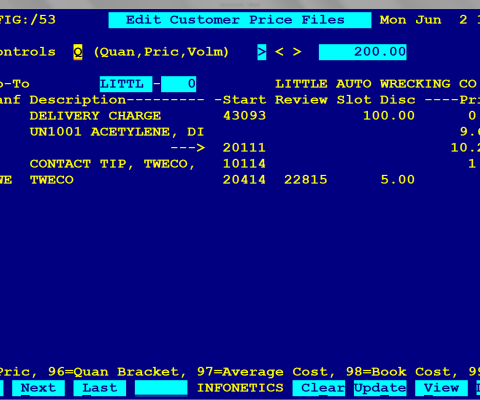Viewport: 480px width, 400px height.
Task: Click the Last button
Action: 100,388
